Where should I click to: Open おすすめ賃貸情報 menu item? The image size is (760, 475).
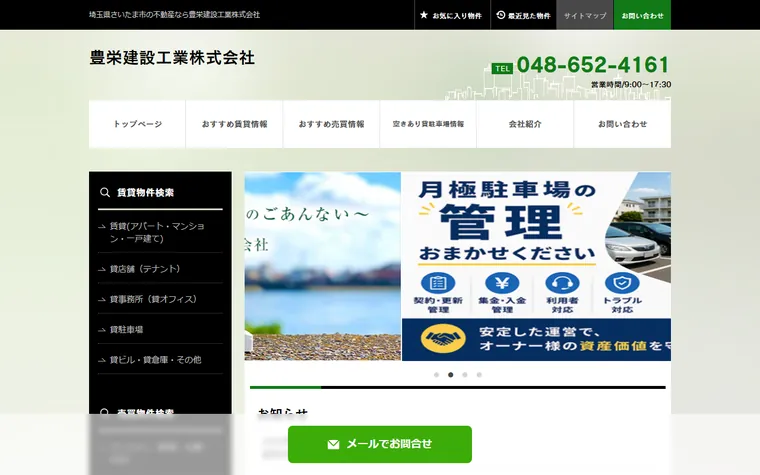[234, 124]
